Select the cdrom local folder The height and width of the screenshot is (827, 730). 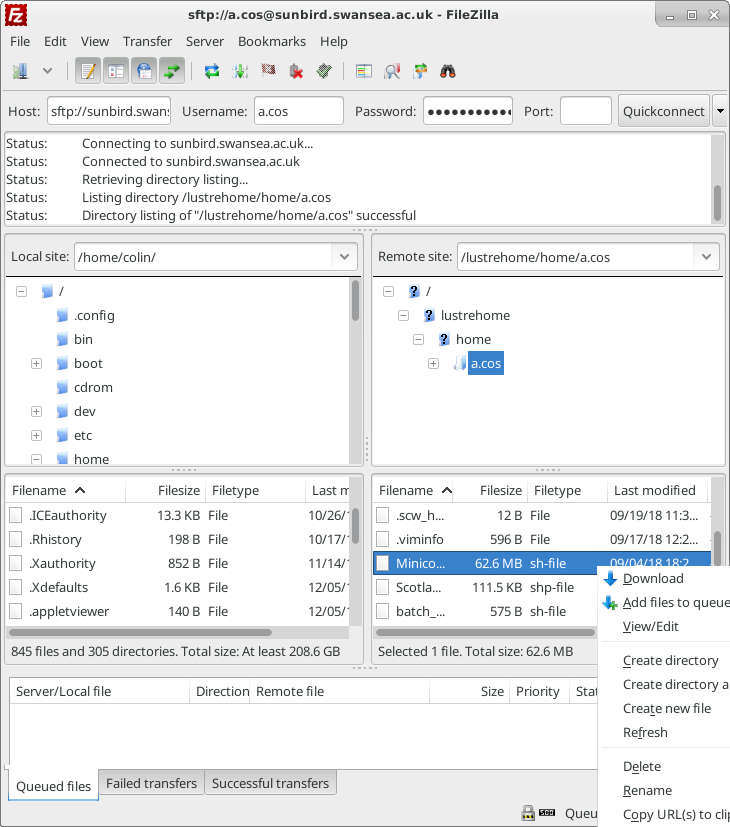(x=93, y=387)
